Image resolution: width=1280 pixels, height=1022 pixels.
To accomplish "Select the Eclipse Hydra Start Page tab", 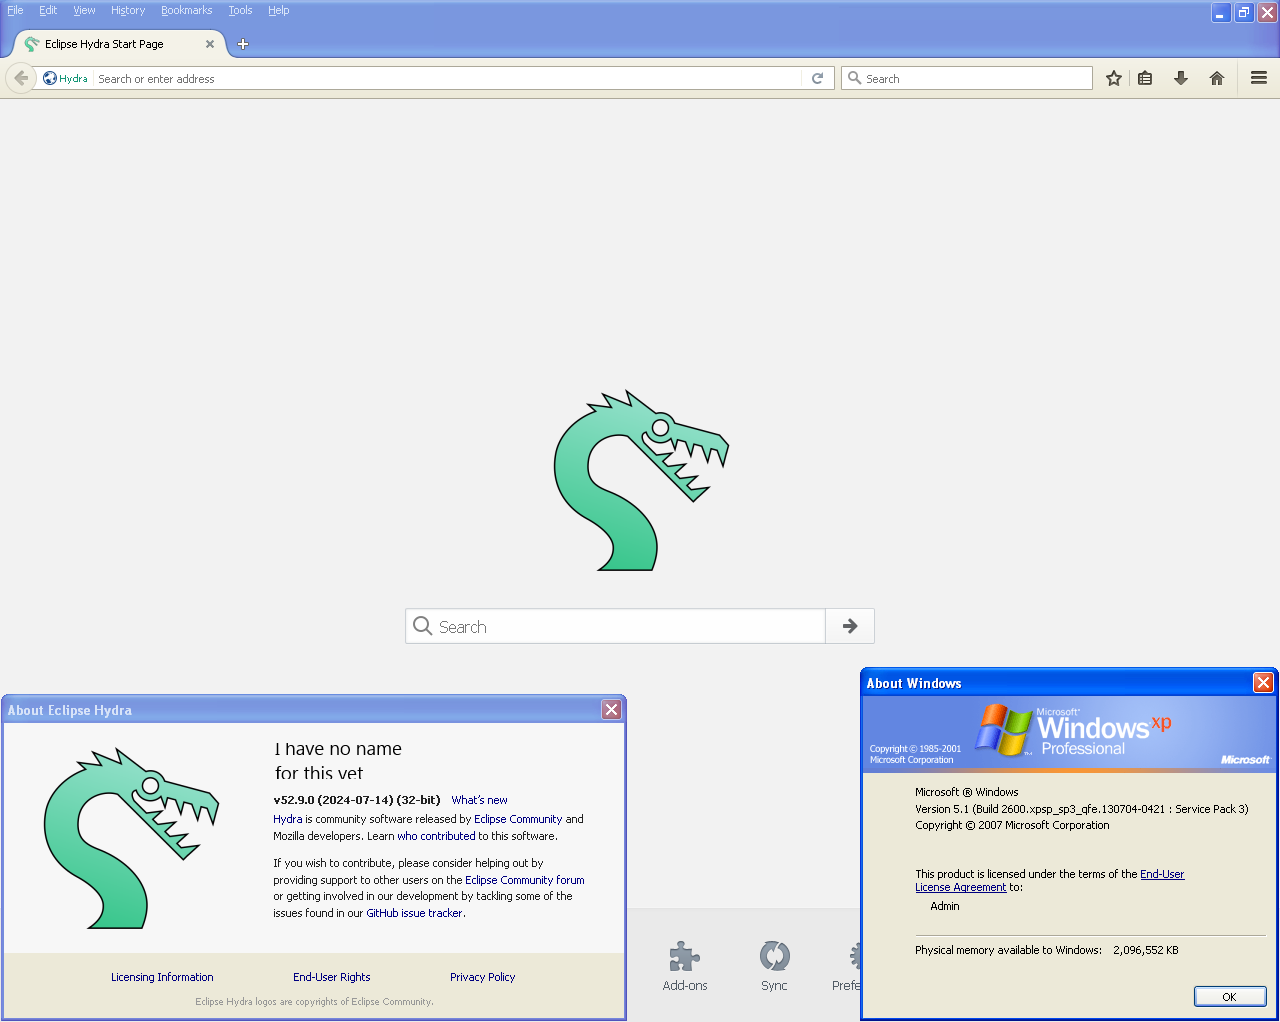I will click(118, 44).
